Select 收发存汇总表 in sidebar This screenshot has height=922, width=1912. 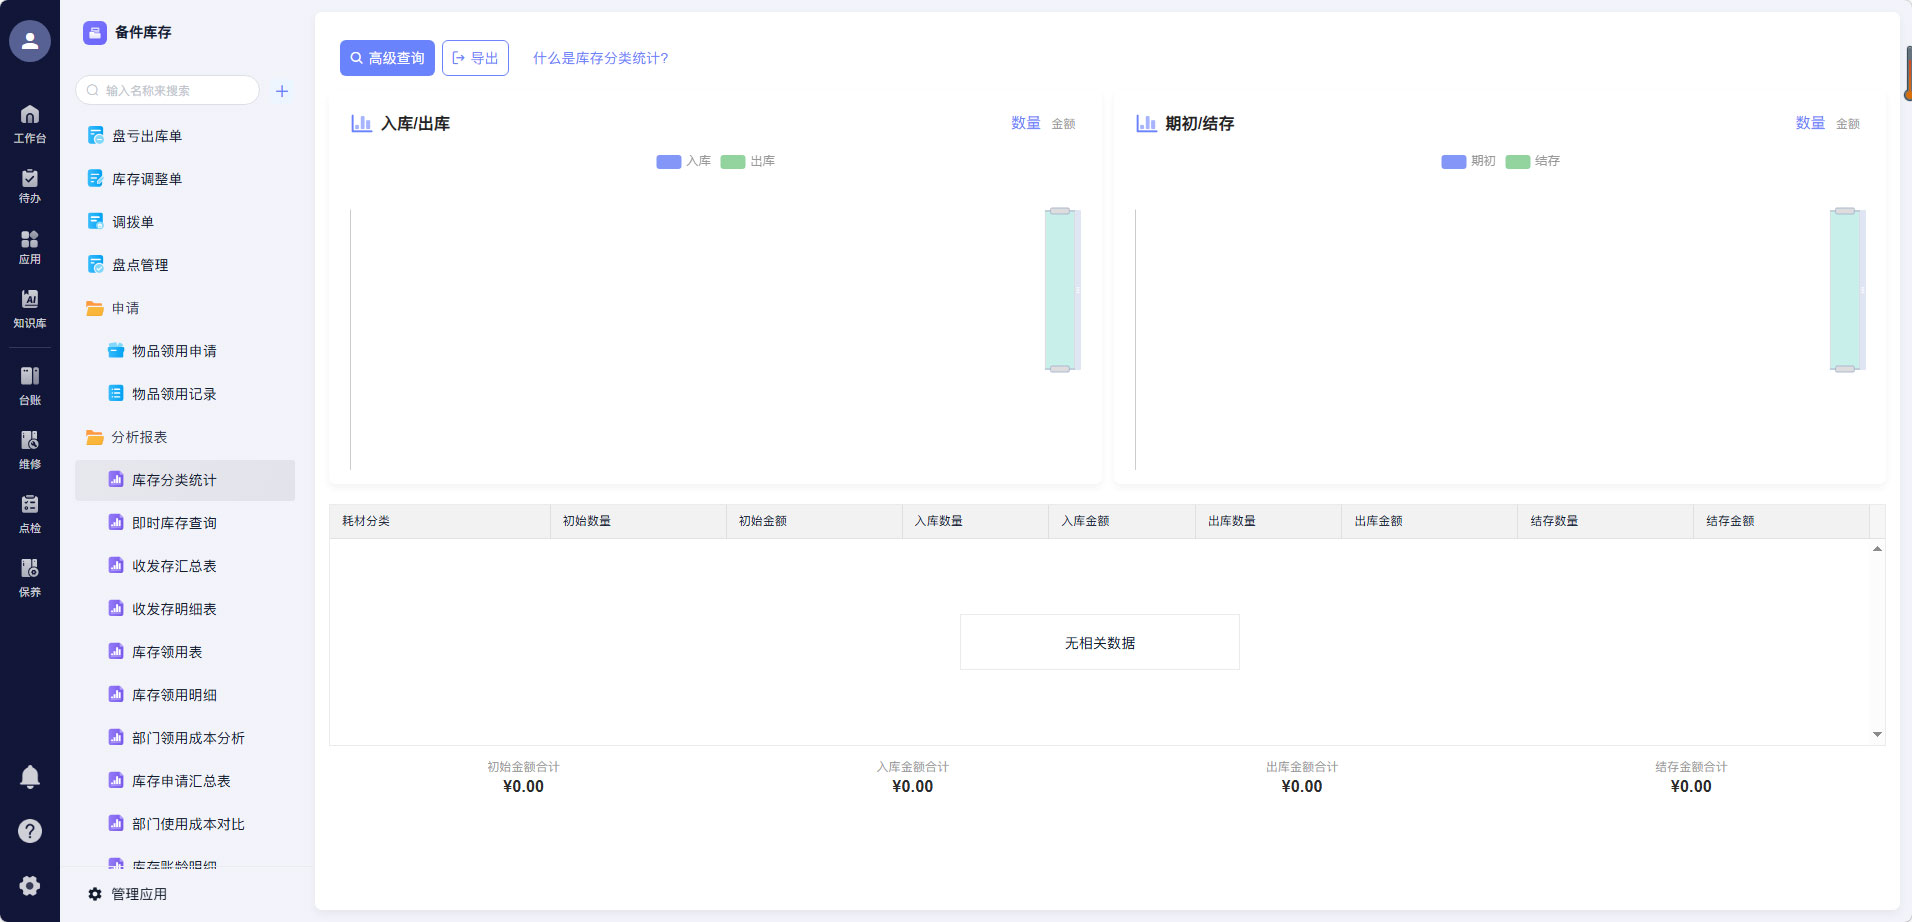pos(174,566)
